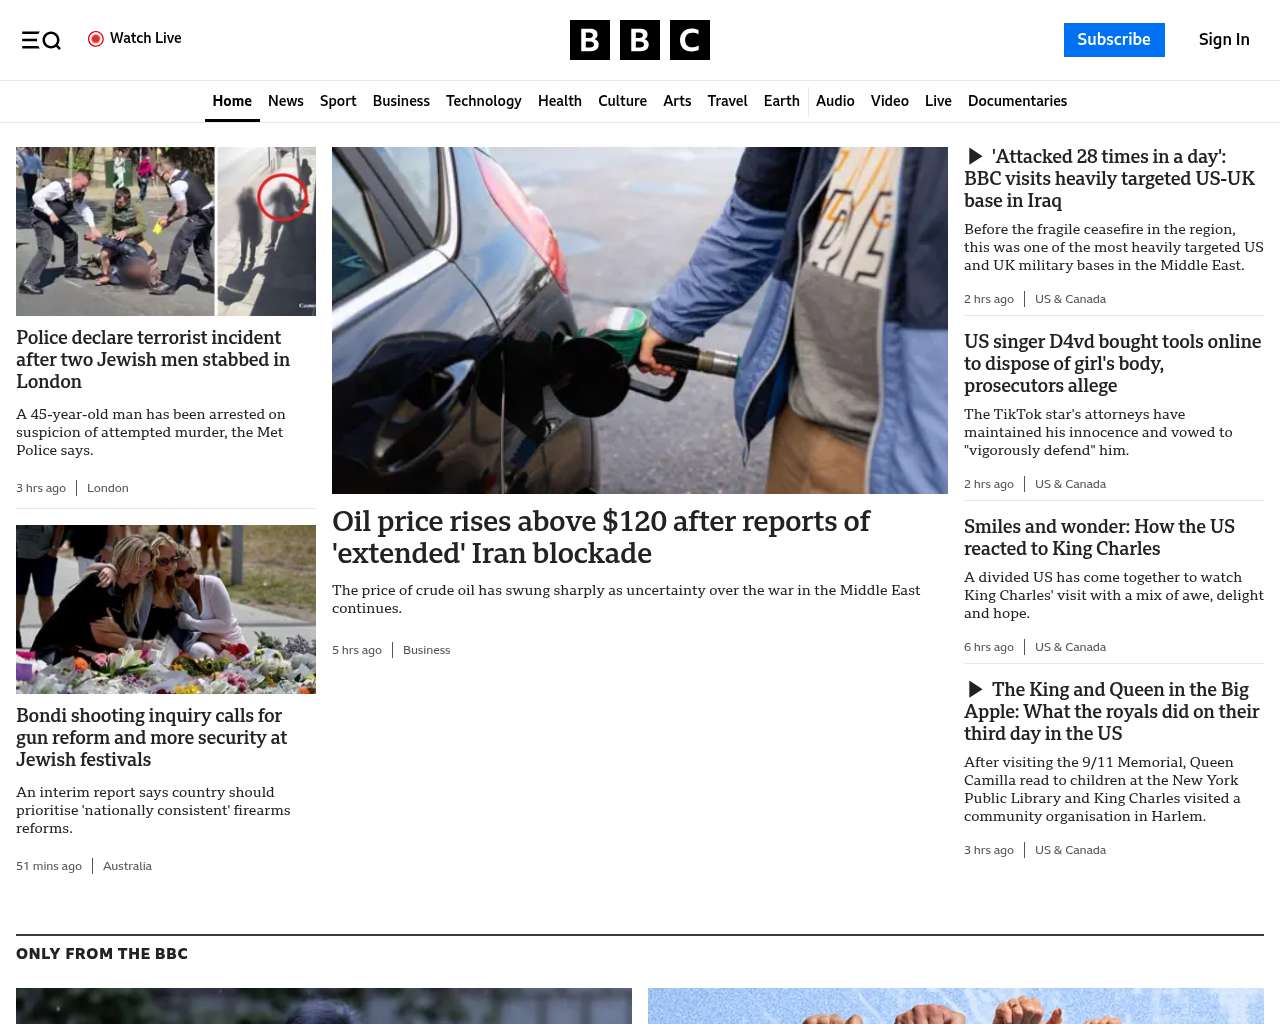This screenshot has height=1024, width=1280.
Task: Open the Documentaries section
Action: pos(1017,101)
